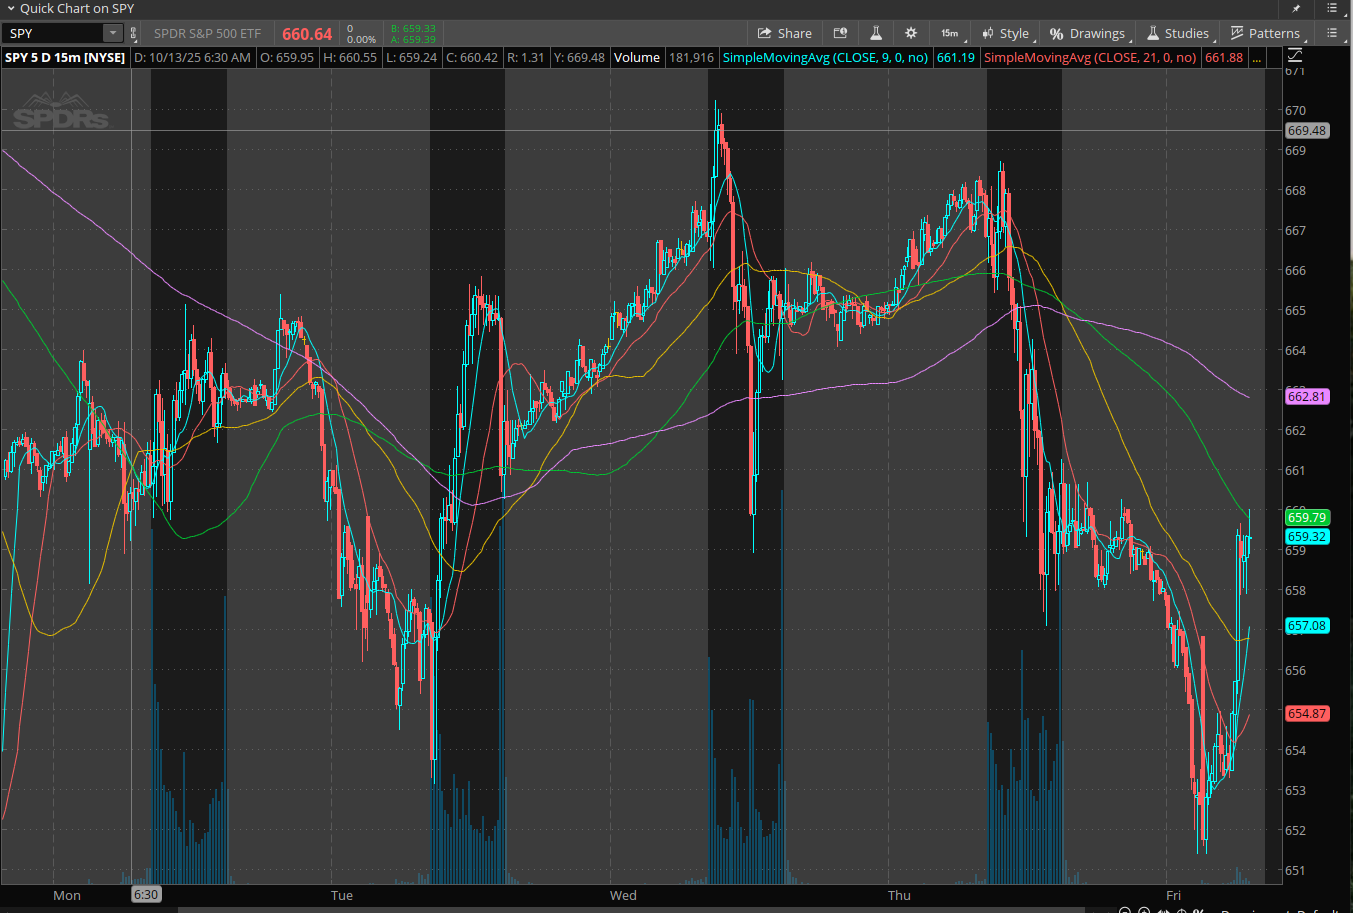Click the Tue label on time axis

342,895
